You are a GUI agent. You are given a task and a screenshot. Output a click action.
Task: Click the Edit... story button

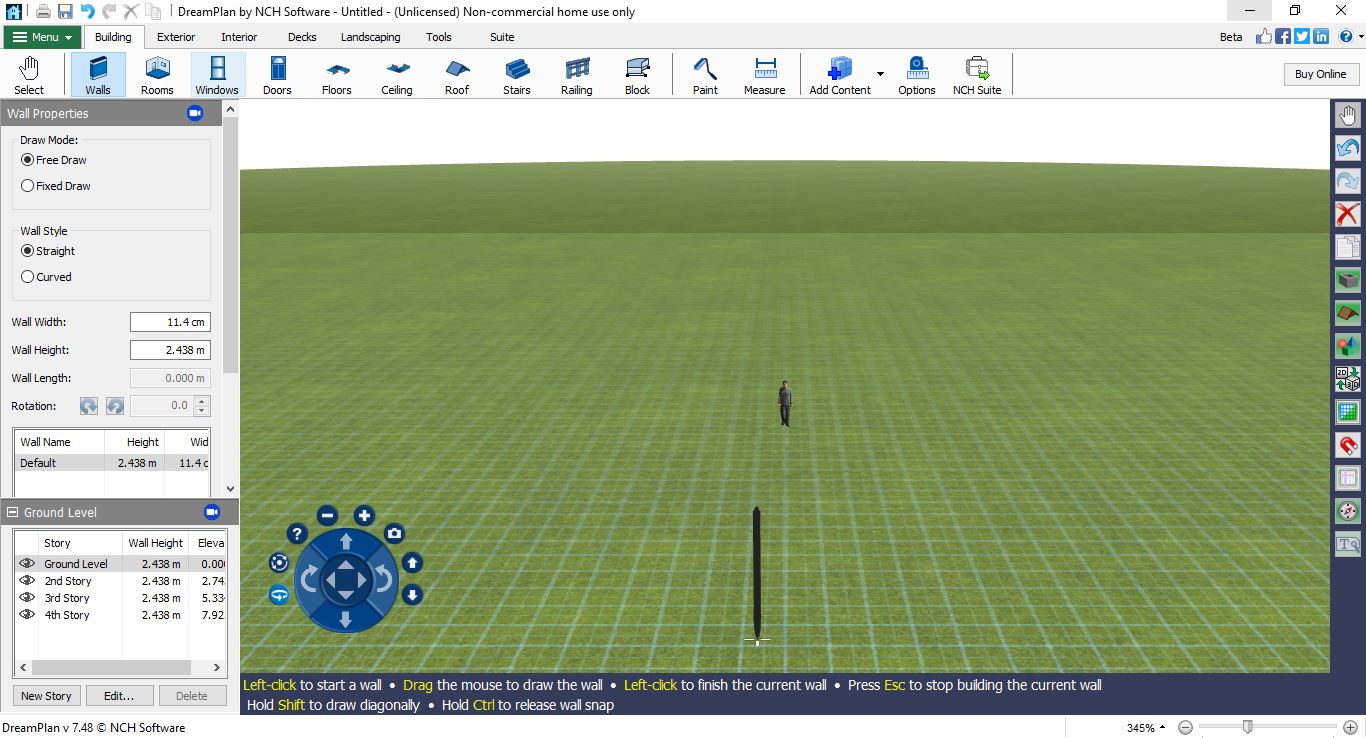(x=120, y=696)
